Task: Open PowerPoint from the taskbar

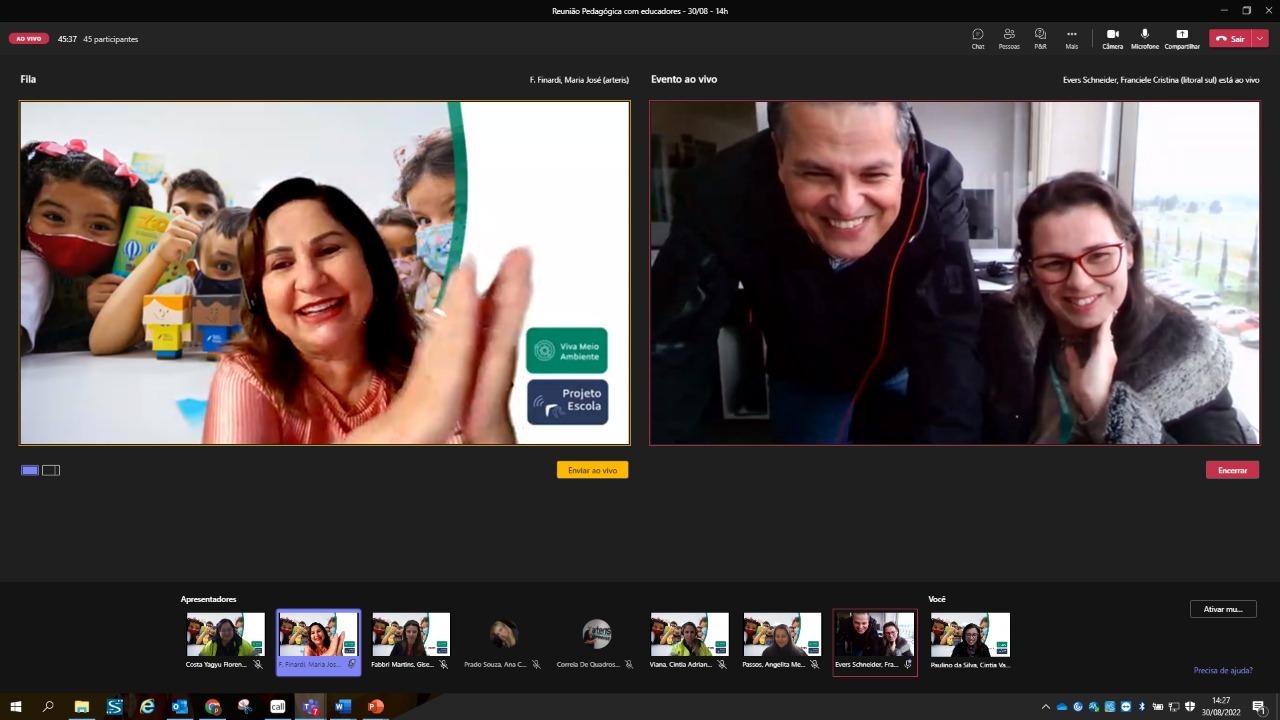Action: click(x=376, y=707)
